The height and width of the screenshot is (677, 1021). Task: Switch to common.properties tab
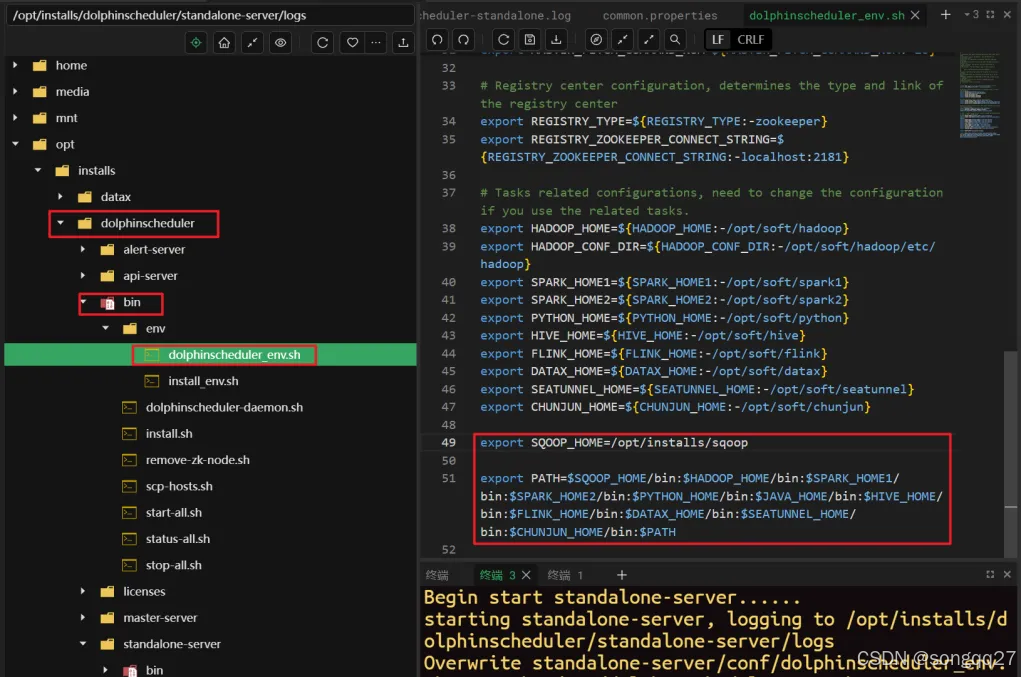tap(660, 15)
